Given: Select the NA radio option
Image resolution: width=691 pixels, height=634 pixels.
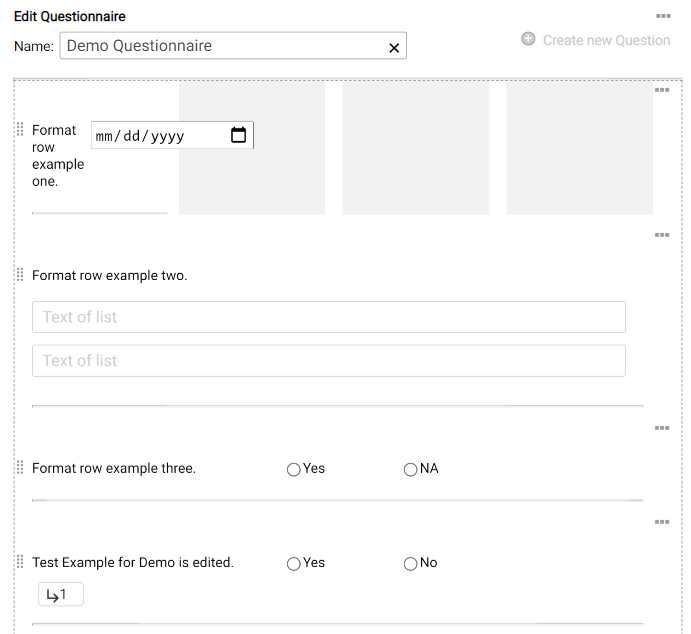Looking at the screenshot, I should point(411,469).
